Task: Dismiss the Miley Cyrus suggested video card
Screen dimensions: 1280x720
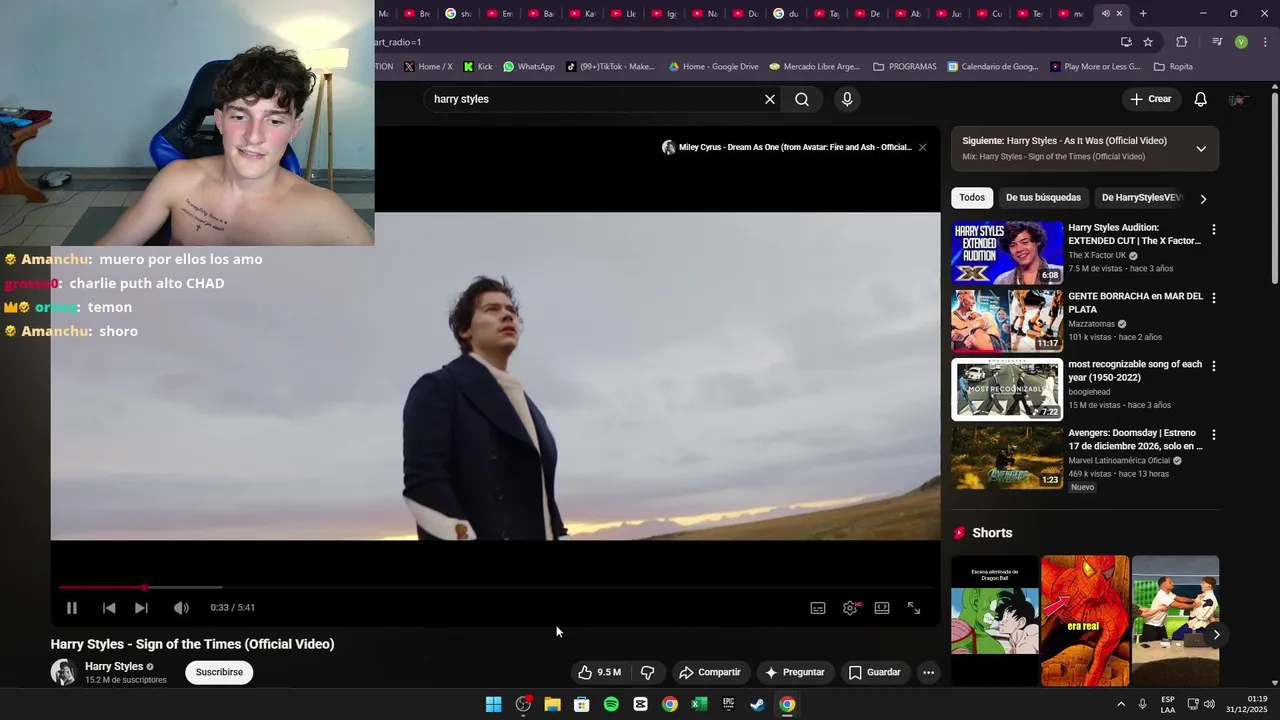Action: [x=922, y=147]
